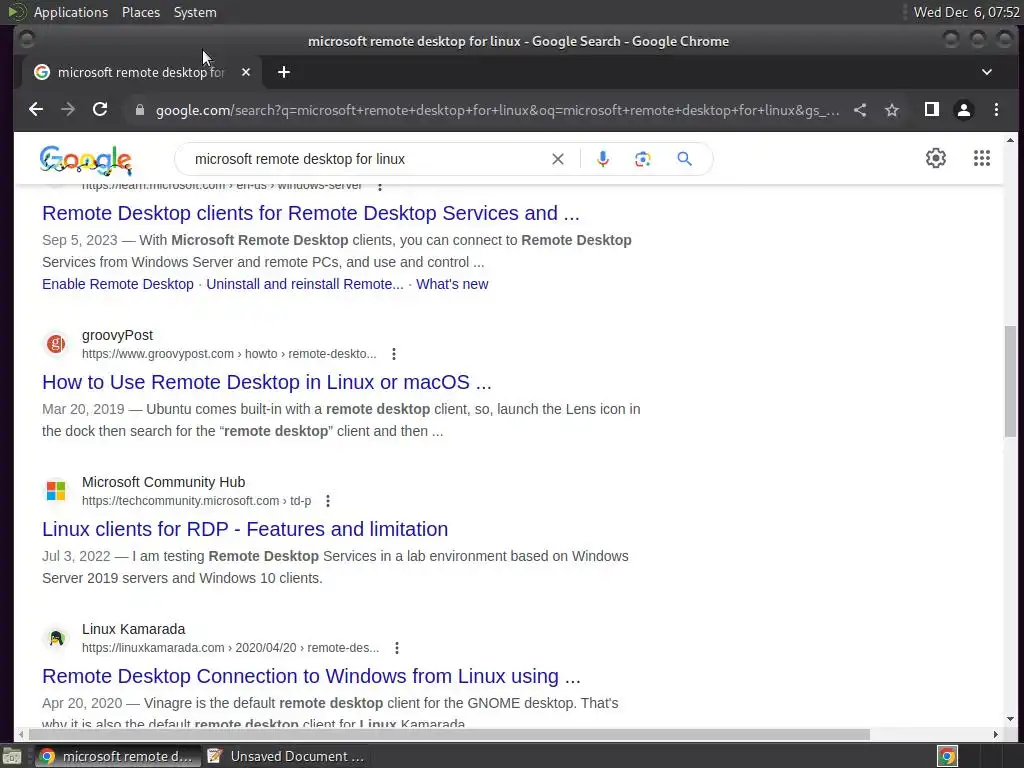Click the groovyPost site favicon
Image resolution: width=1024 pixels, height=768 pixels.
[x=56, y=344]
